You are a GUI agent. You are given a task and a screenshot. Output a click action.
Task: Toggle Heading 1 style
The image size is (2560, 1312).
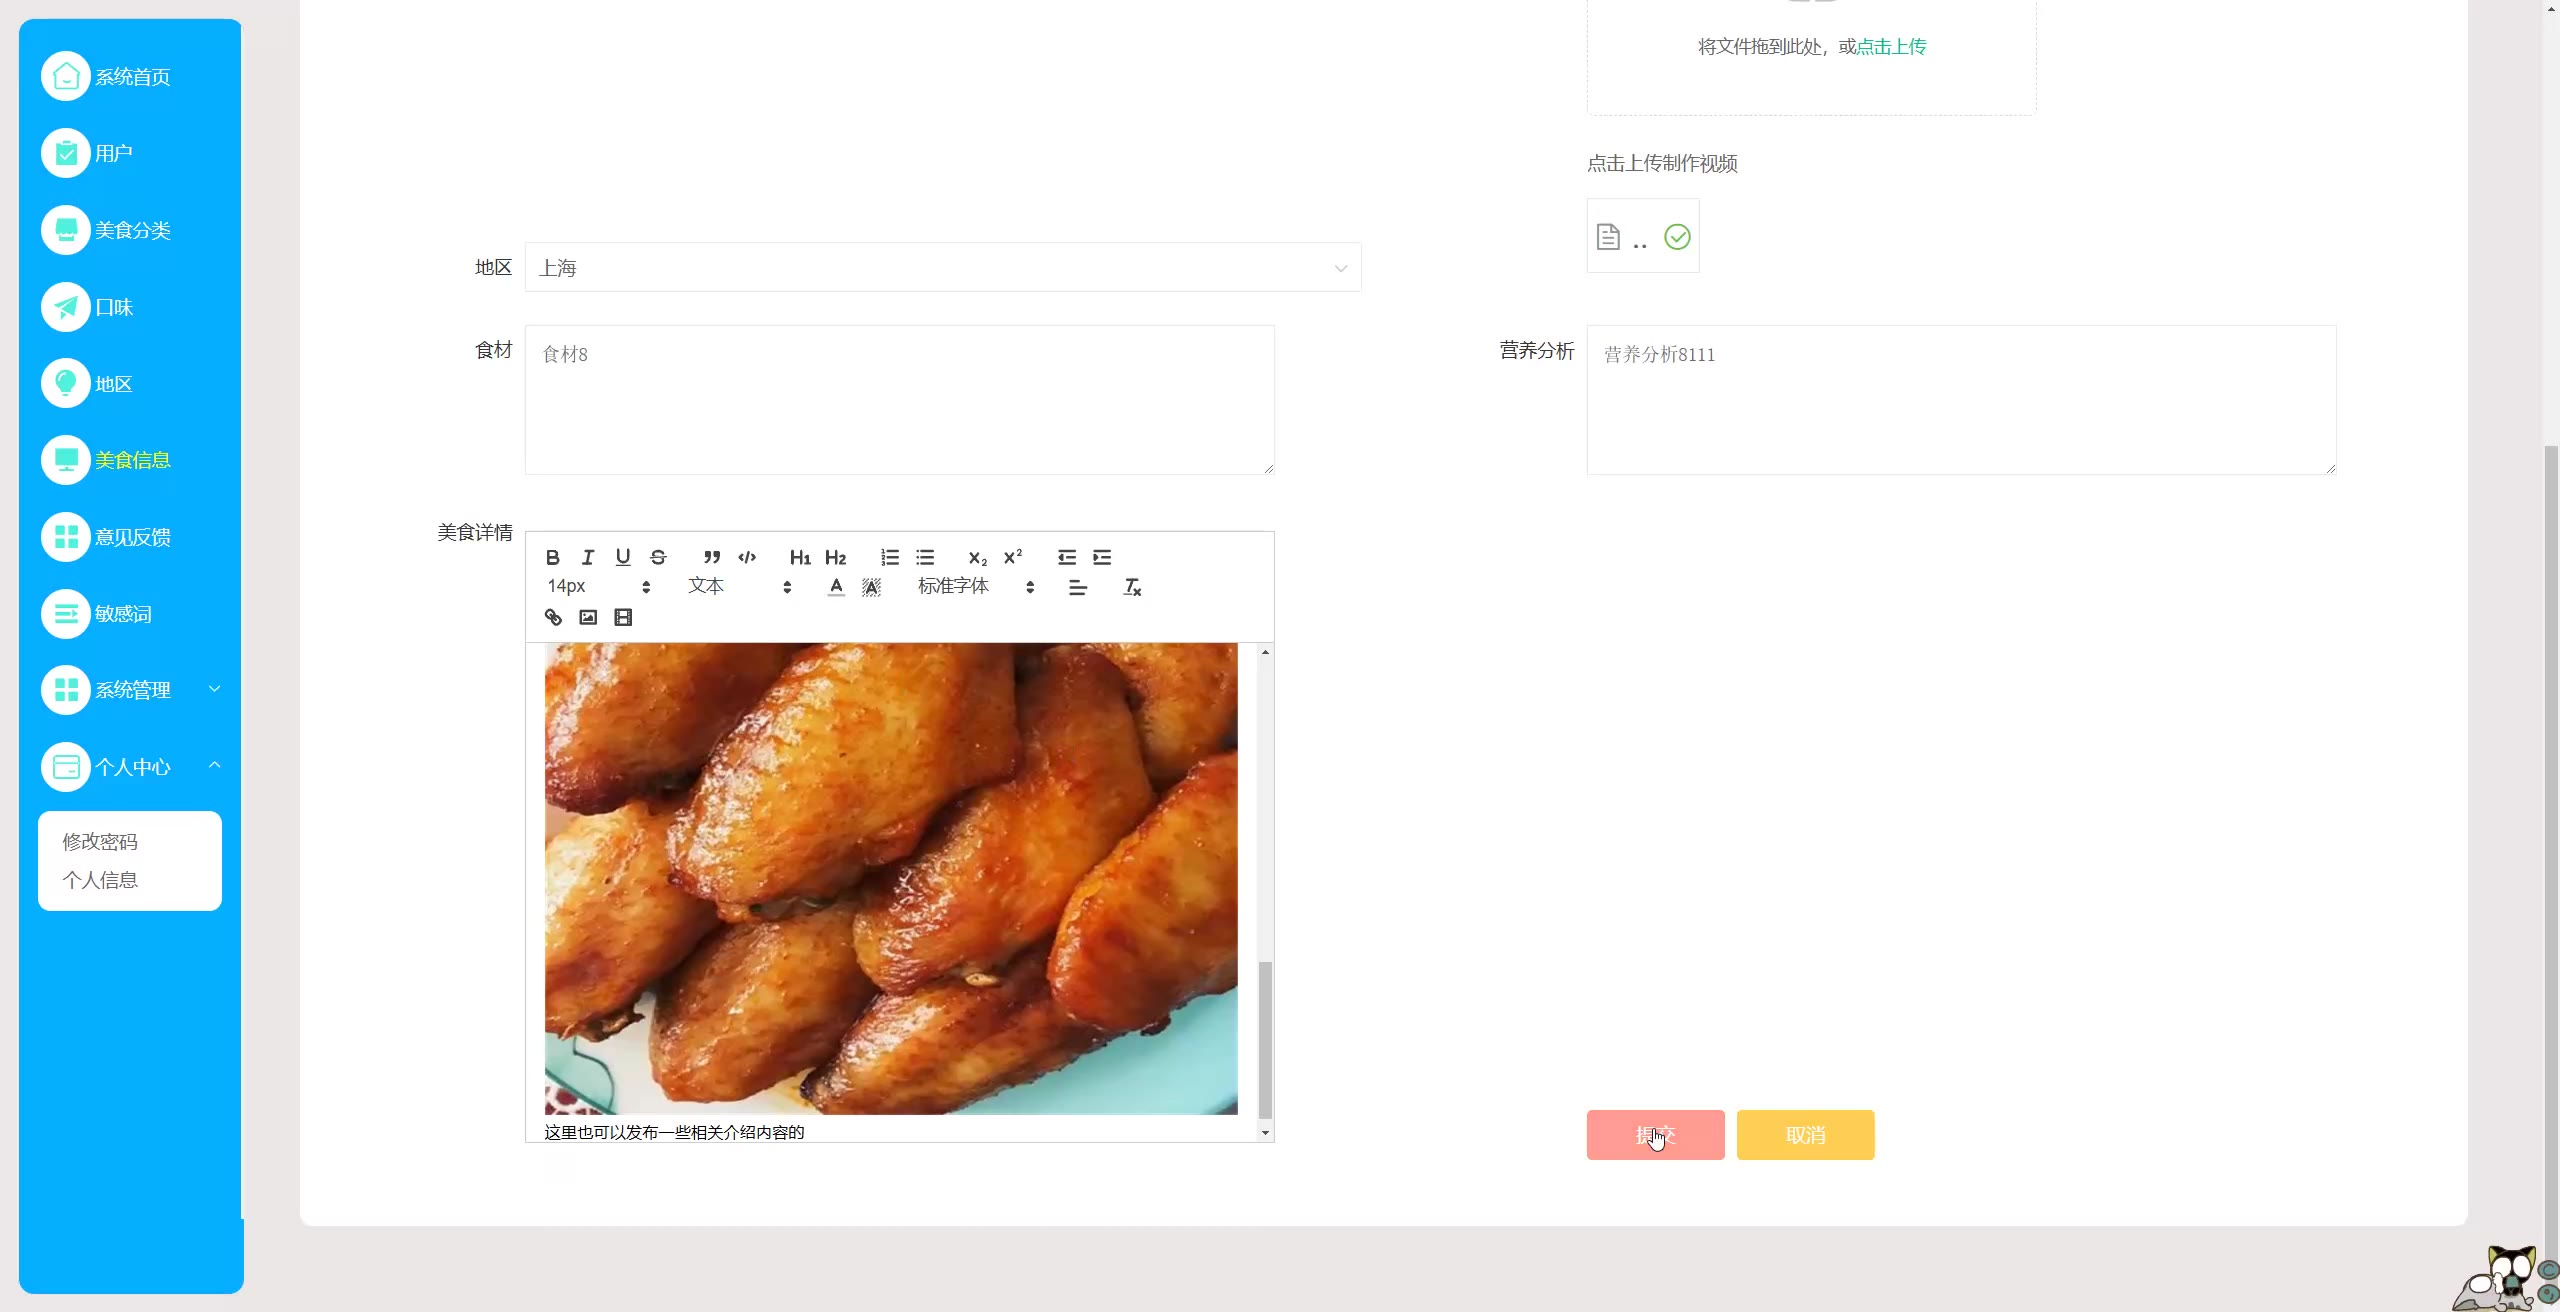(800, 557)
